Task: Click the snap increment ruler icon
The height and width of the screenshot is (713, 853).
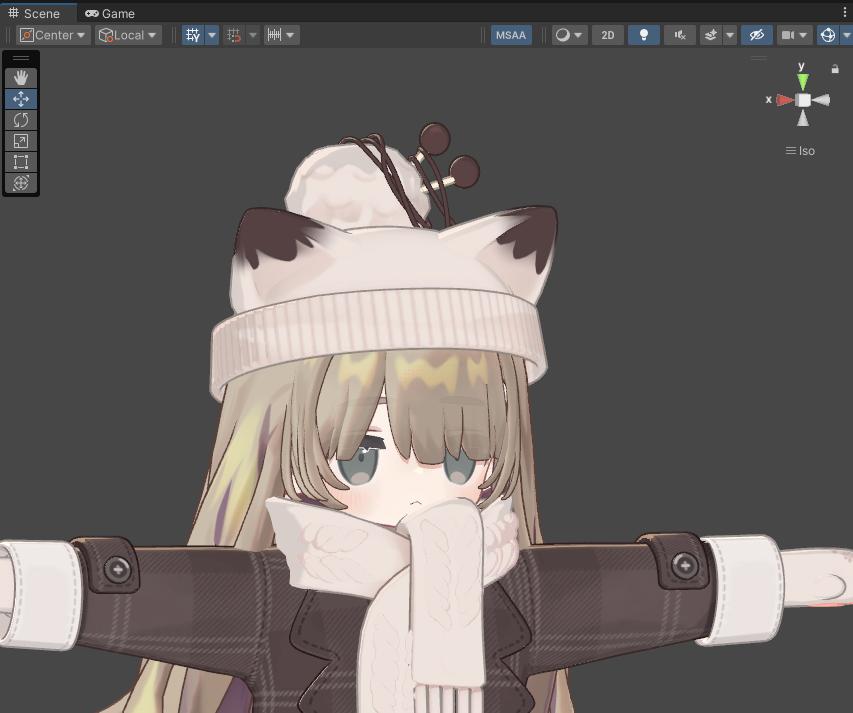Action: 274,35
